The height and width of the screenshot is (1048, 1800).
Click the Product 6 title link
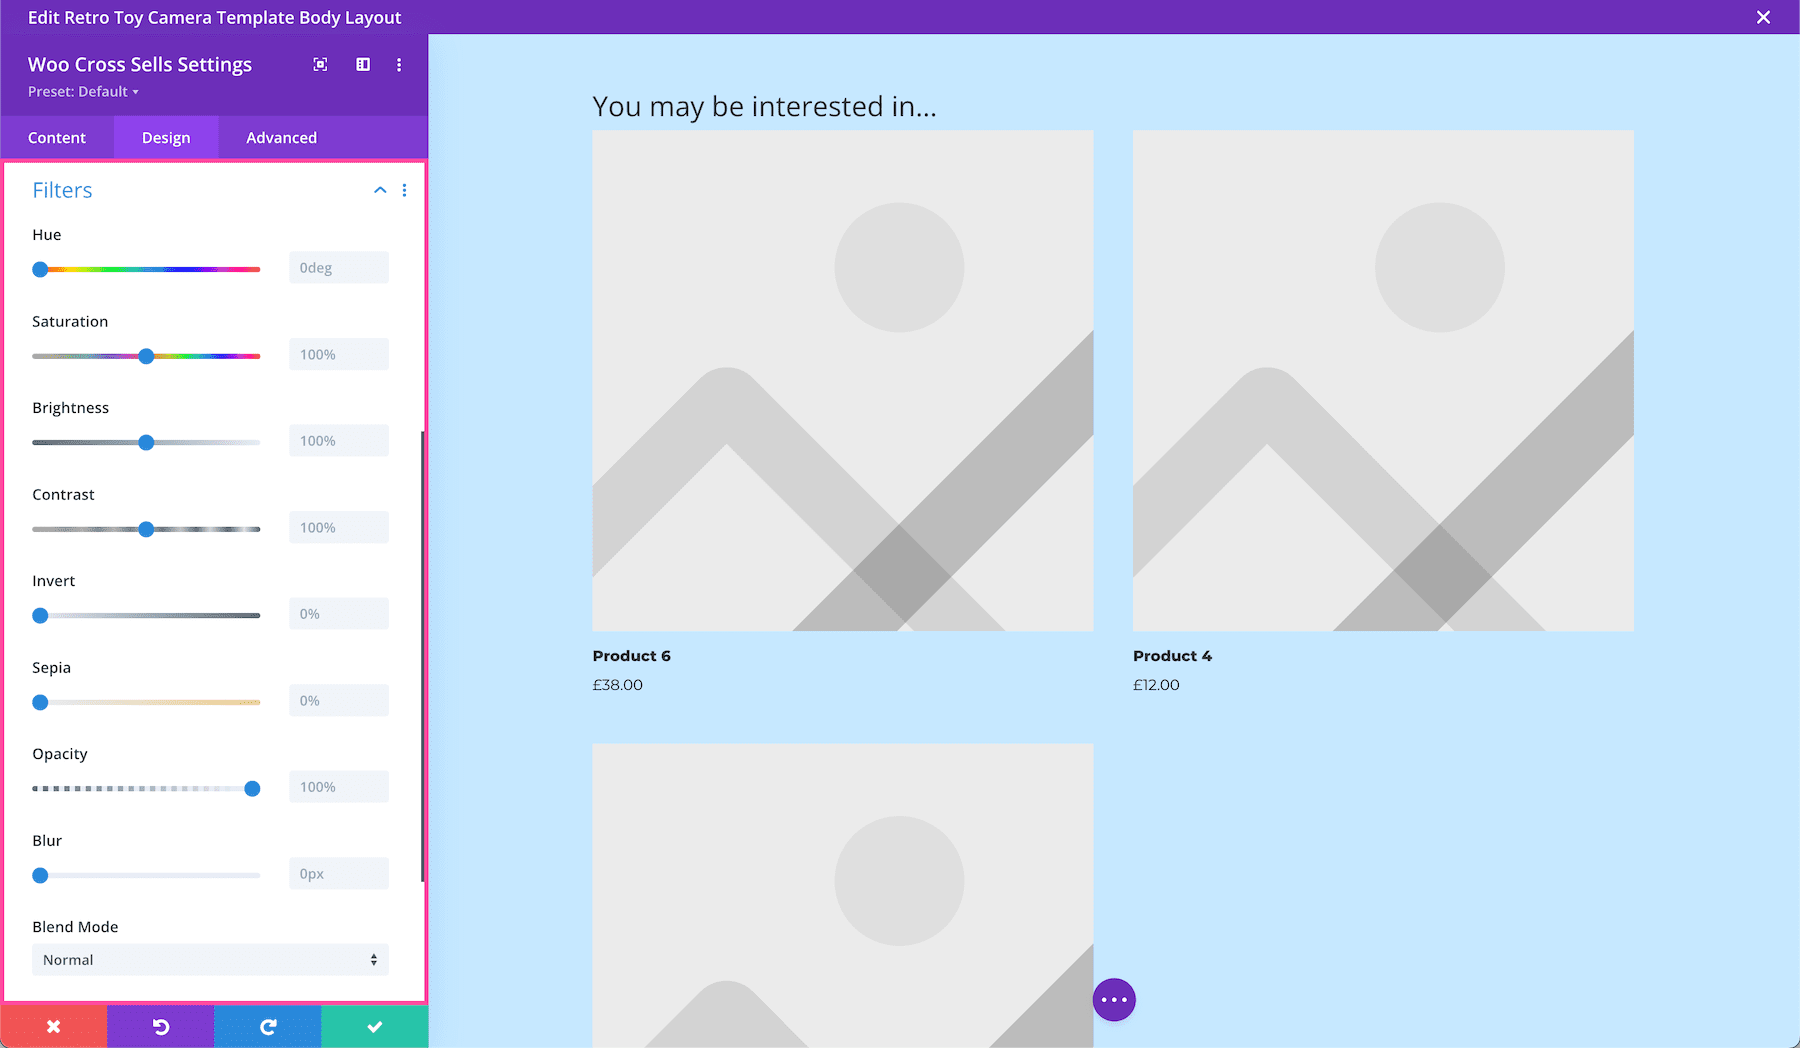631,655
